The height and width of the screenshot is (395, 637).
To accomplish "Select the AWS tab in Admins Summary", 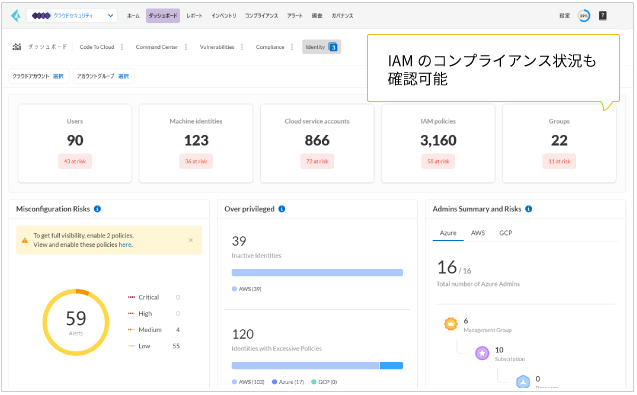I will pyautogui.click(x=478, y=233).
